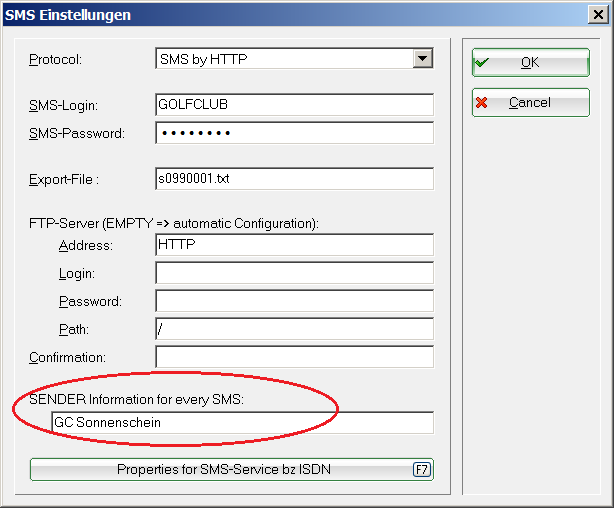Open Properties for SMS-Service bz ISDN
This screenshot has height=508, width=614.
[232, 469]
